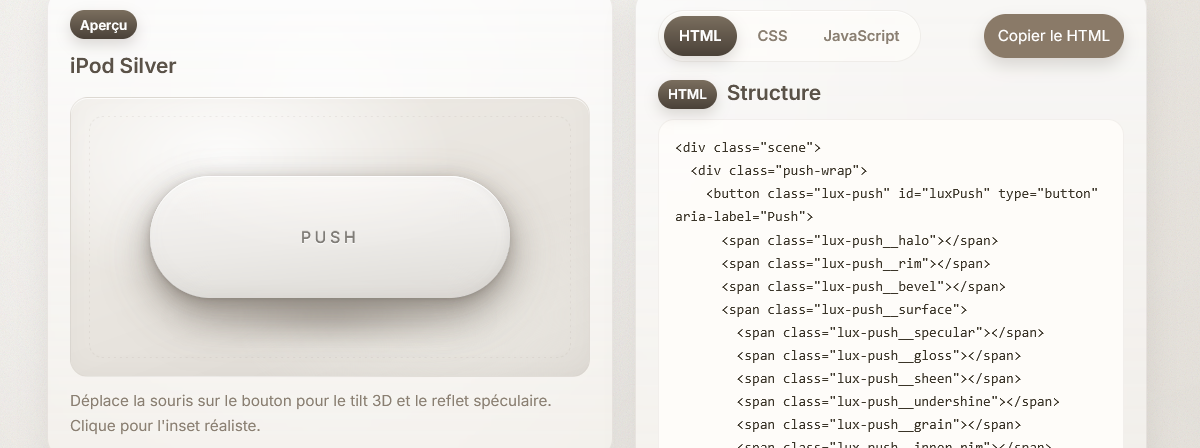This screenshot has width=1200, height=448.
Task: Click the button id="luxPush" code line
Action: [x=902, y=193]
